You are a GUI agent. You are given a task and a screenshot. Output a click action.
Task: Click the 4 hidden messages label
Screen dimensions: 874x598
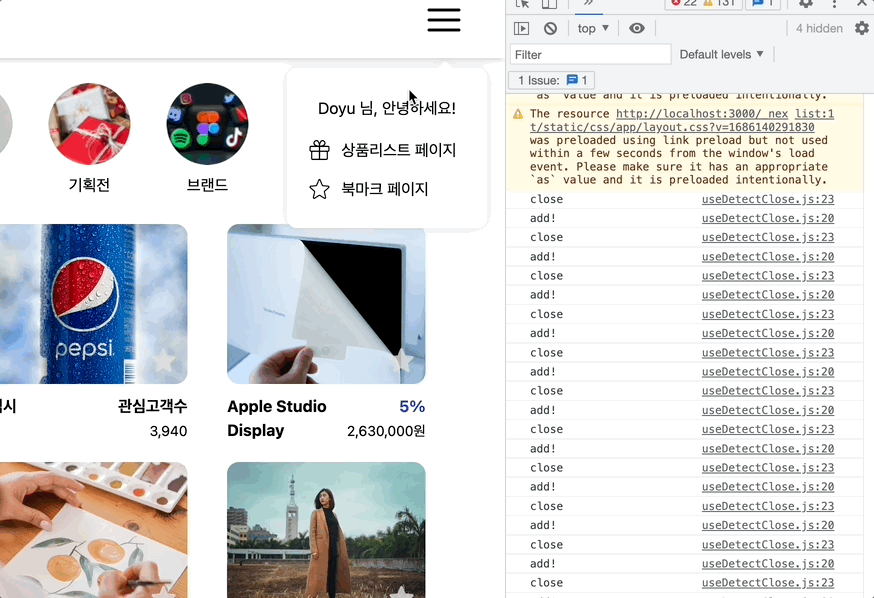819,28
